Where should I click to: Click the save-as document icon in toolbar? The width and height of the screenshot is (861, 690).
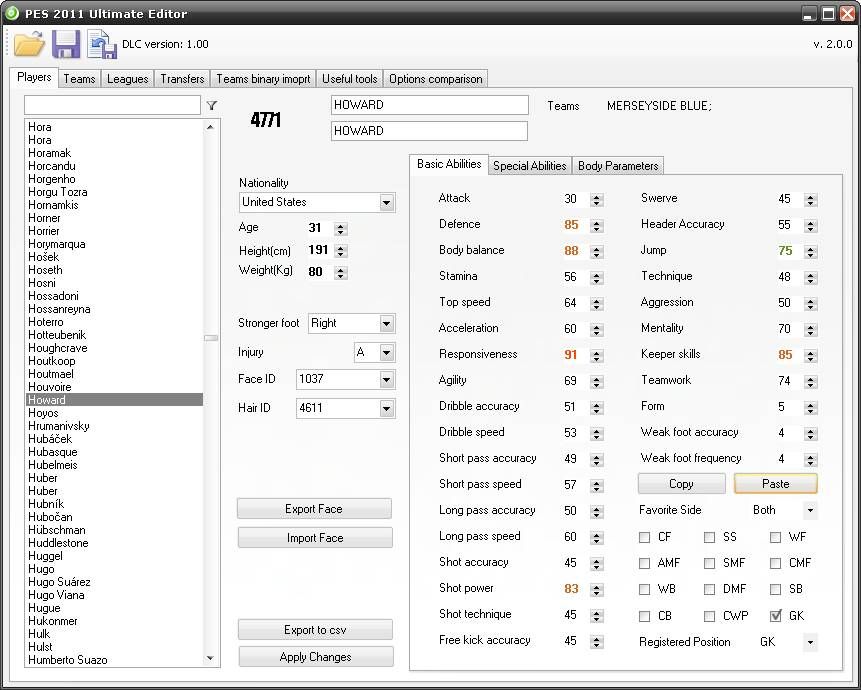tap(101, 44)
